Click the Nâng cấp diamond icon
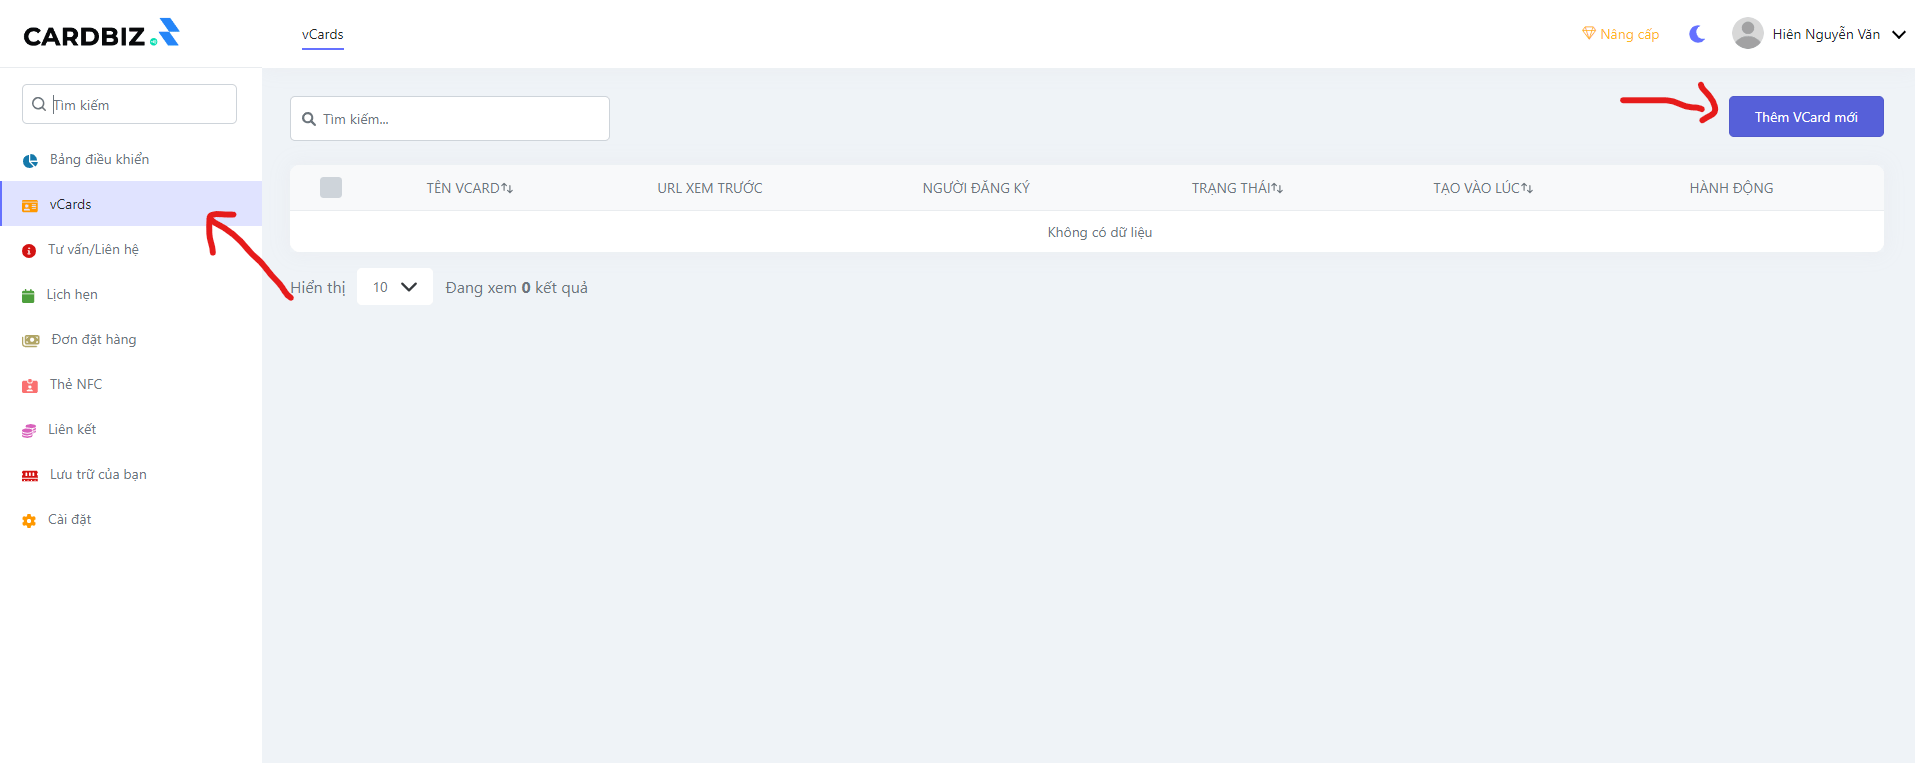The width and height of the screenshot is (1915, 763). pos(1589,33)
